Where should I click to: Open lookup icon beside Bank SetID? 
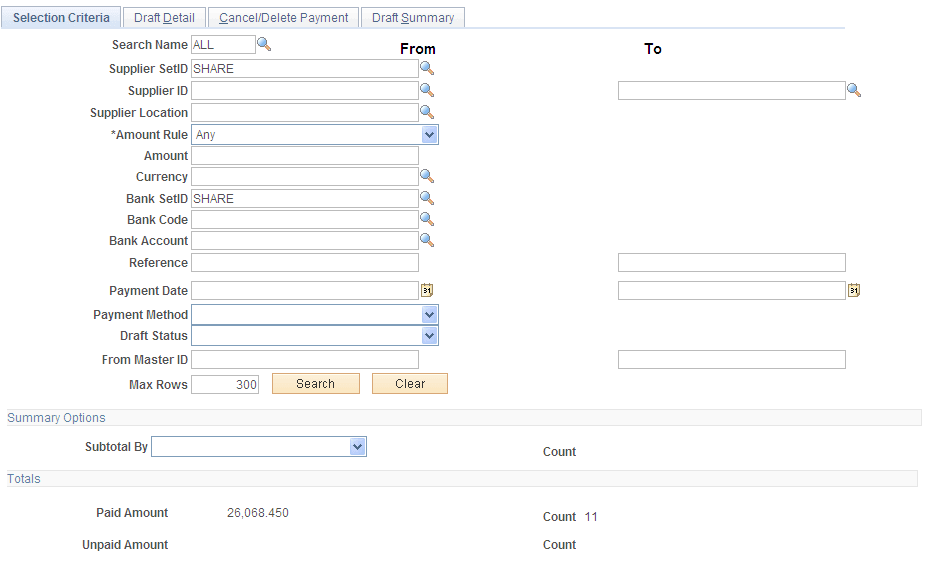click(427, 199)
